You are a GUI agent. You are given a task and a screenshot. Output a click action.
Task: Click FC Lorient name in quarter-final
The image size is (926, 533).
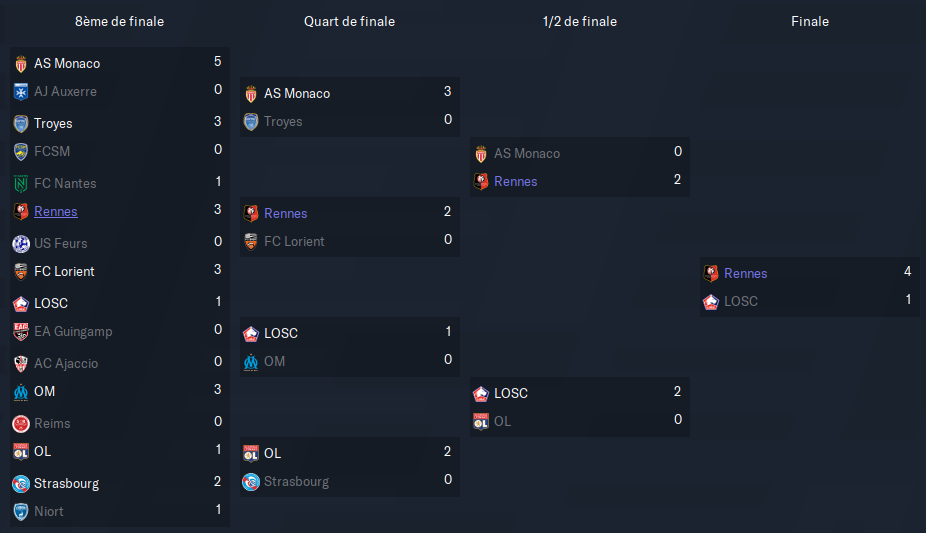click(x=294, y=241)
